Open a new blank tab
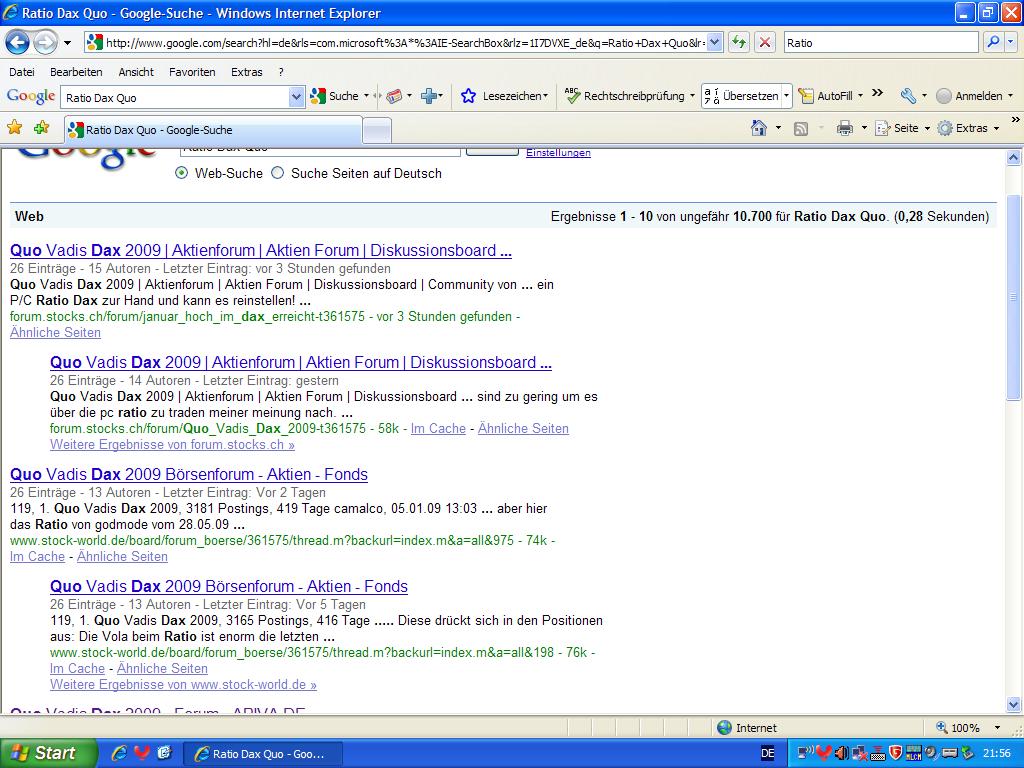 coord(377,130)
